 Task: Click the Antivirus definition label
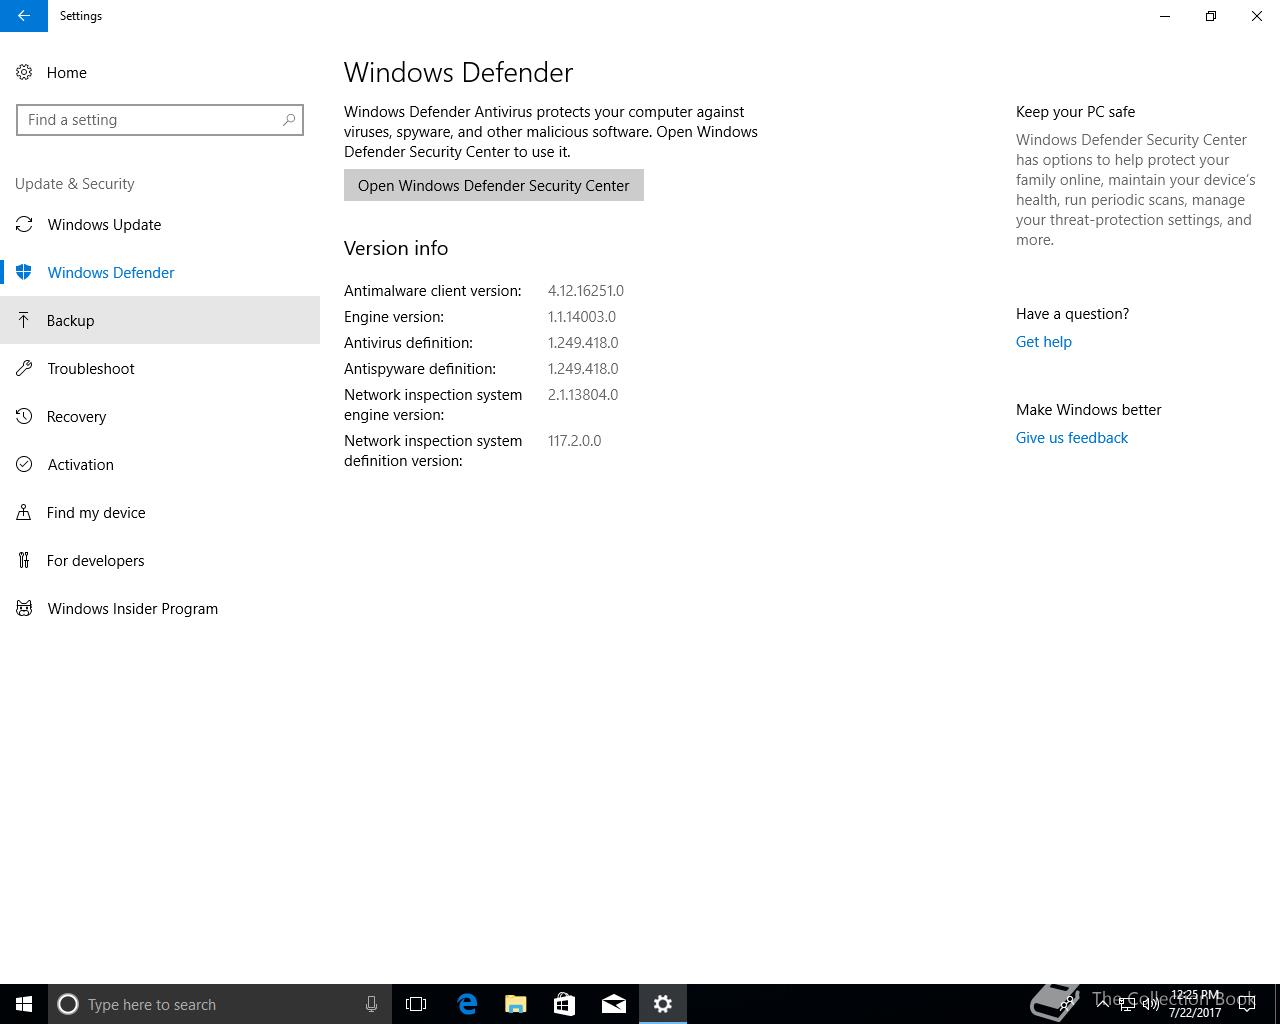[408, 343]
